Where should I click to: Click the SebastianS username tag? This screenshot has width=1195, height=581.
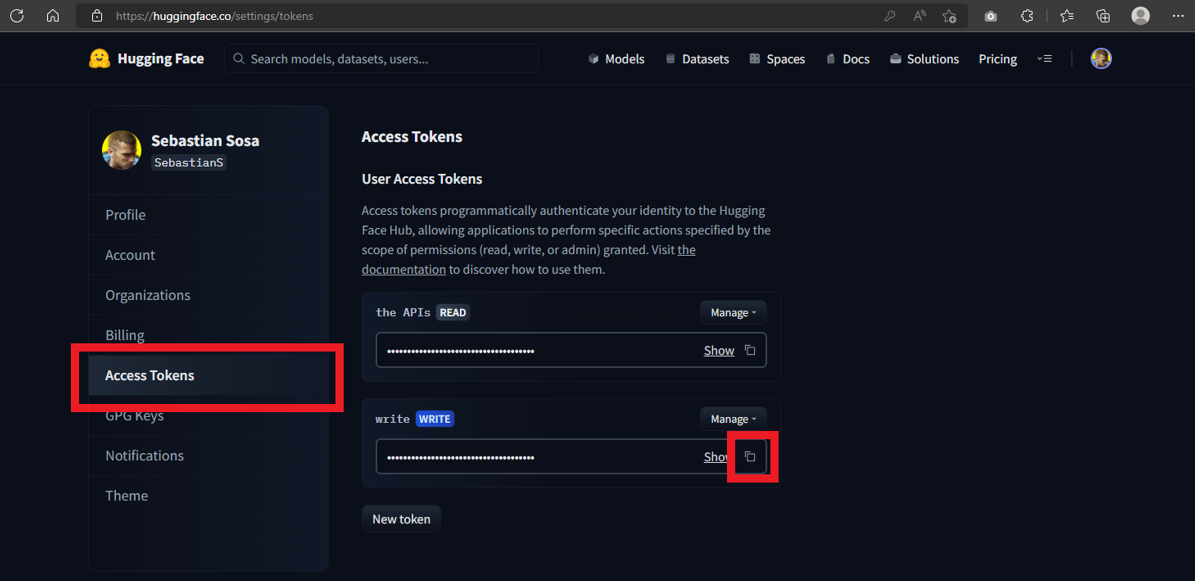(x=189, y=162)
